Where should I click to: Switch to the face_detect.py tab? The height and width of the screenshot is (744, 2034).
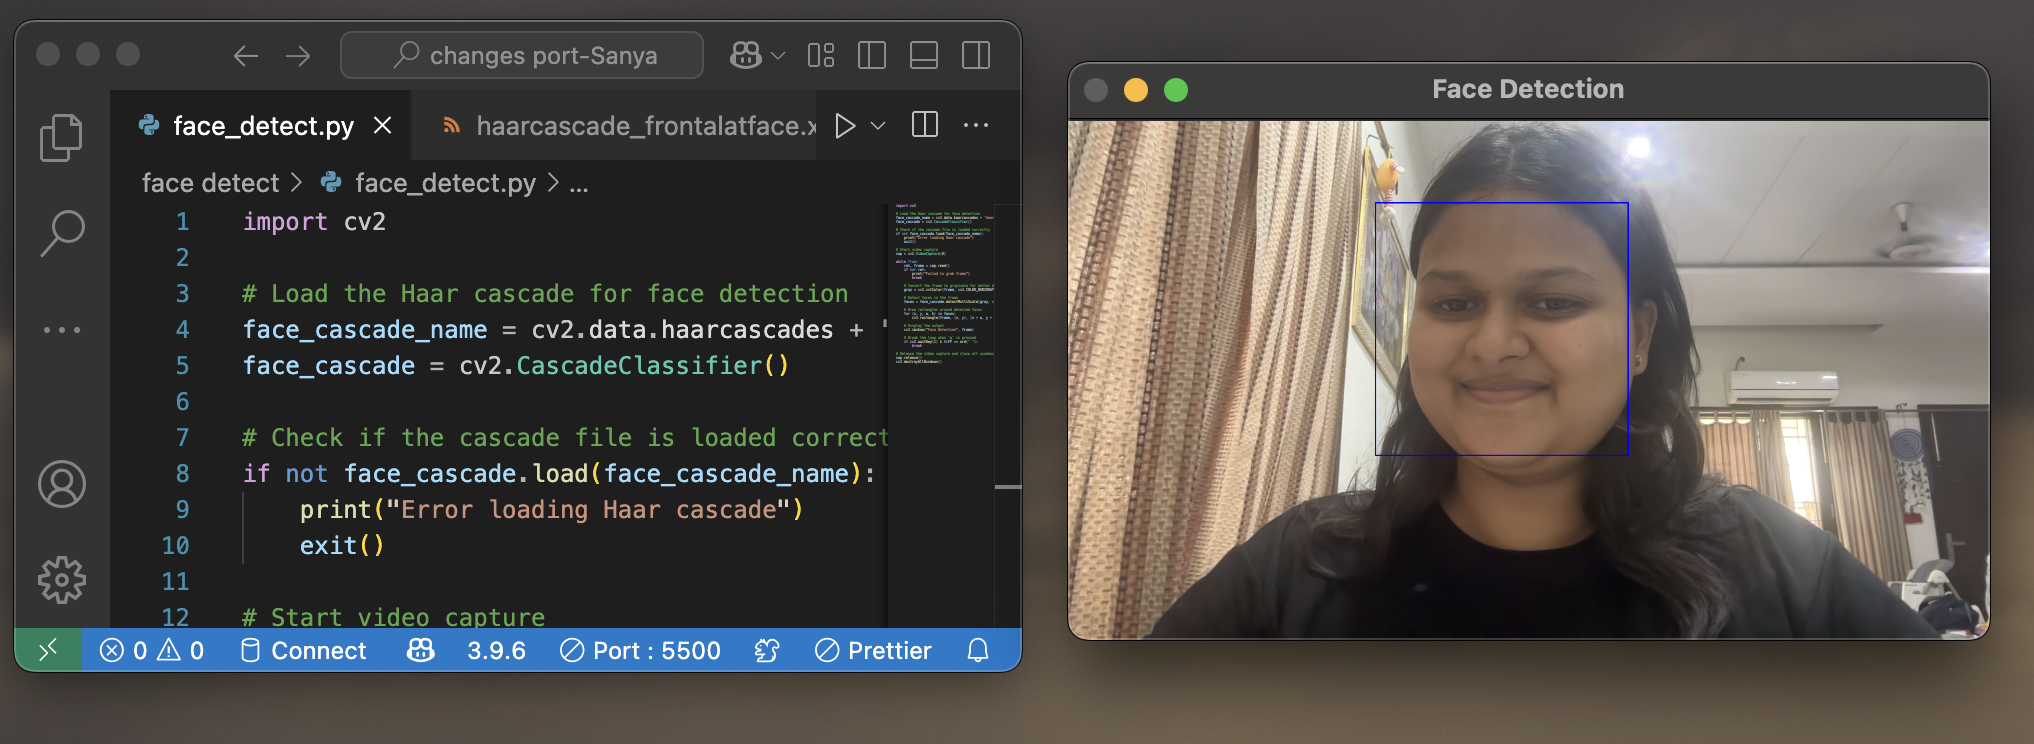(x=262, y=125)
